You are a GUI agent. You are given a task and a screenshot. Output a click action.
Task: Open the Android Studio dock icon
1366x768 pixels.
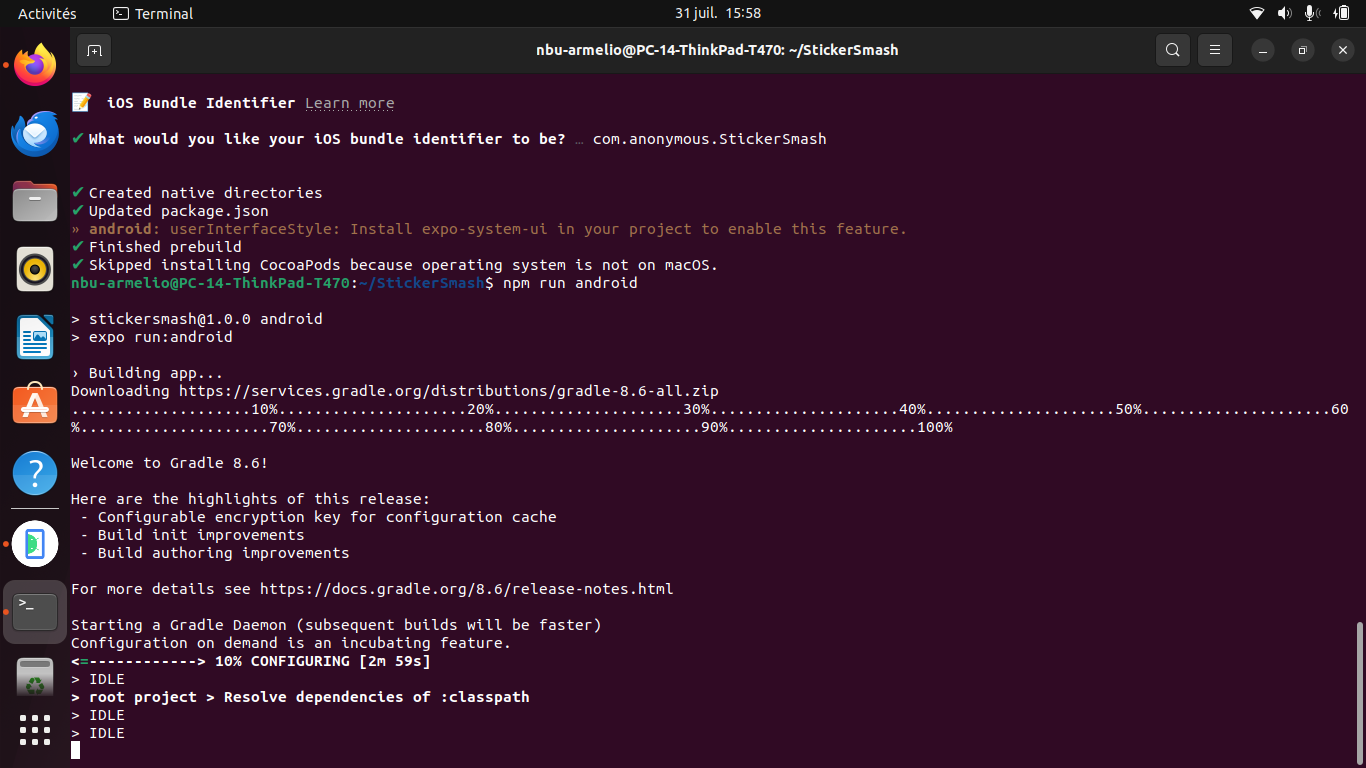[x=35, y=544]
